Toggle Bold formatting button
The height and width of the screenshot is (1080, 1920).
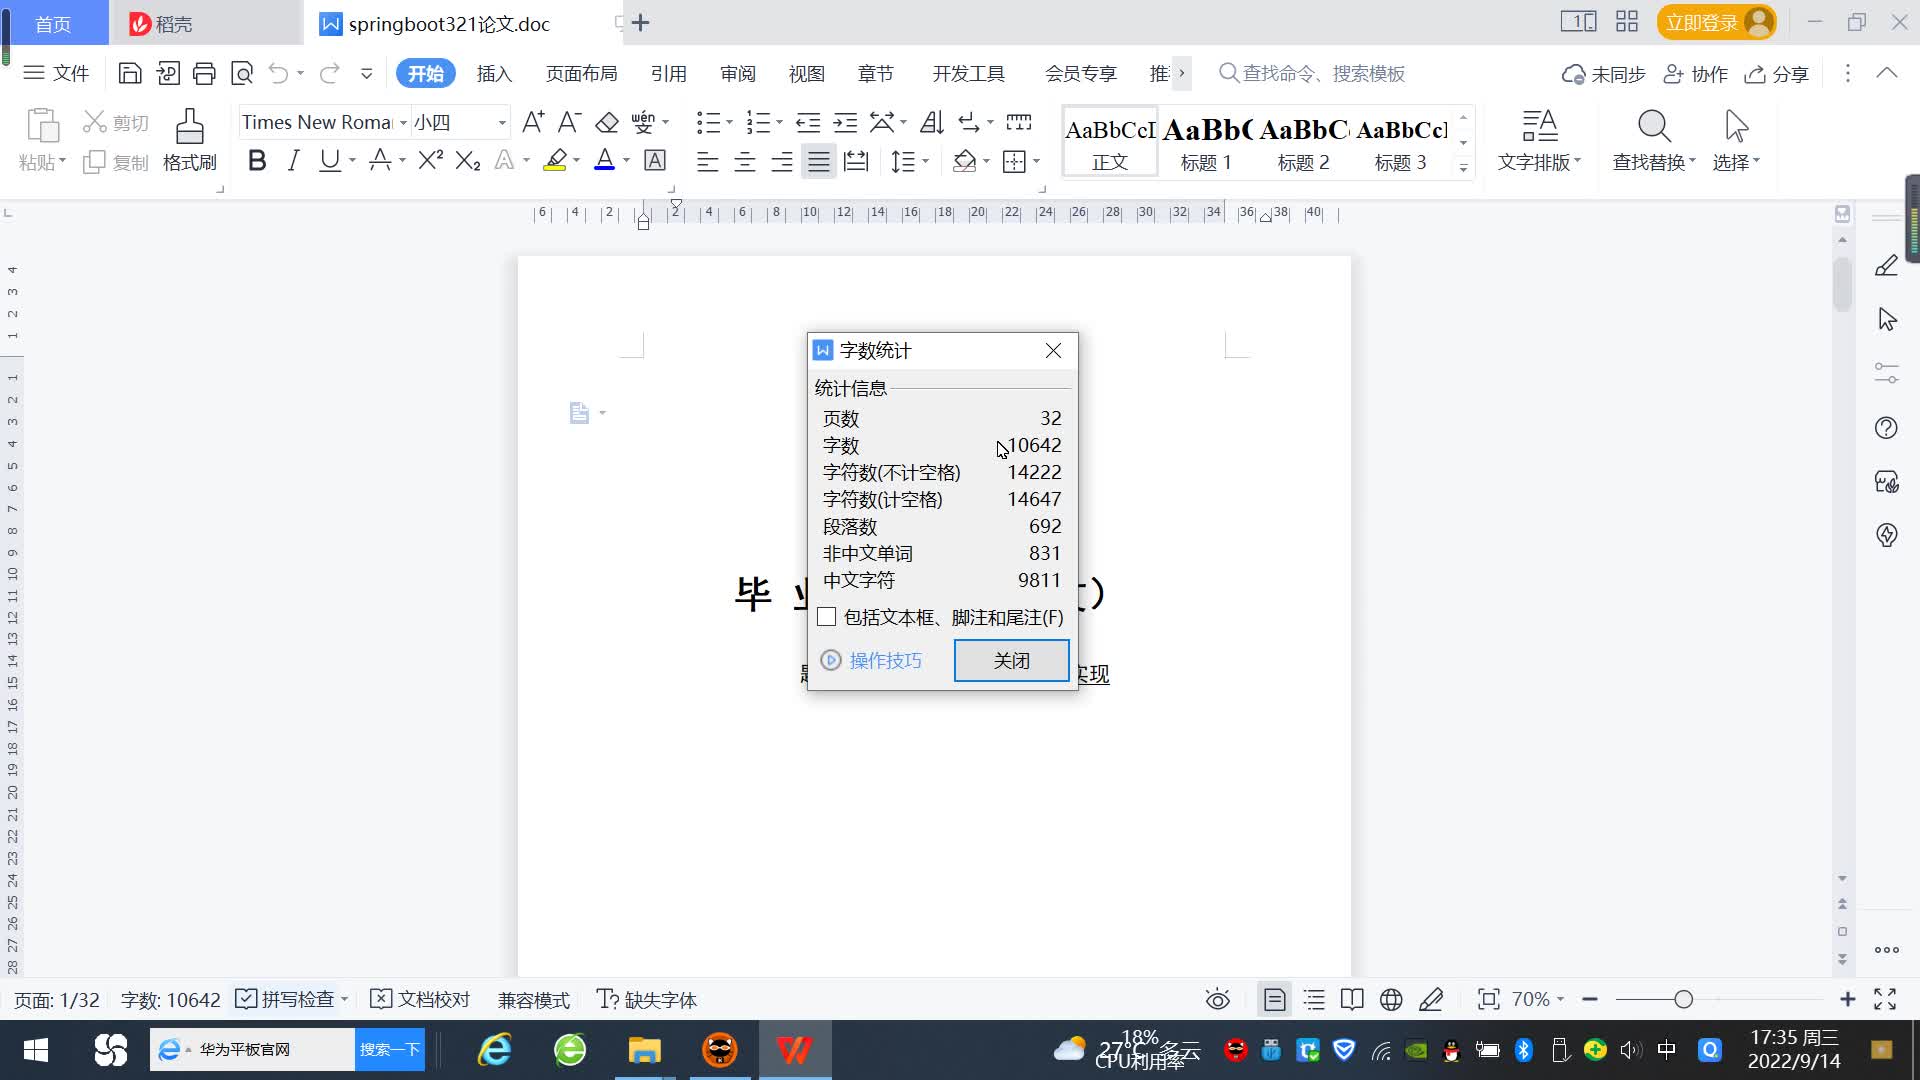pyautogui.click(x=257, y=161)
